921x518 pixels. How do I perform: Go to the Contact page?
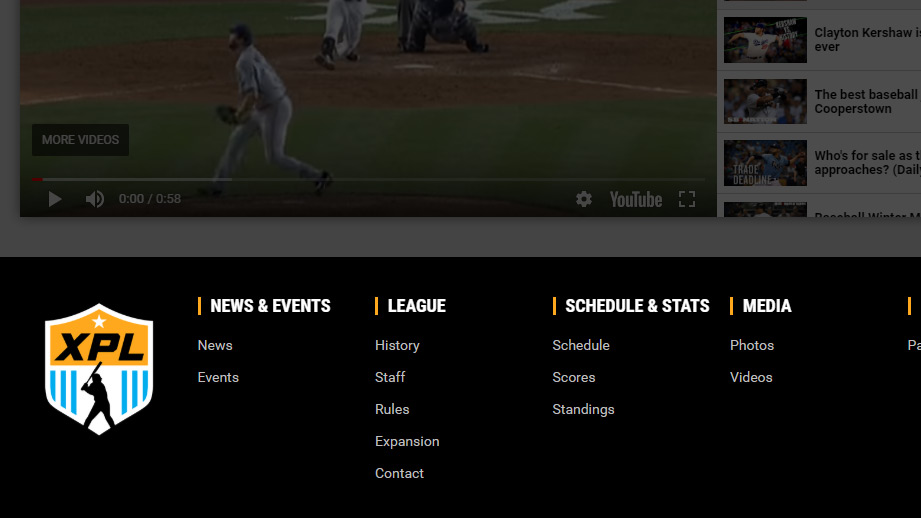click(x=399, y=473)
